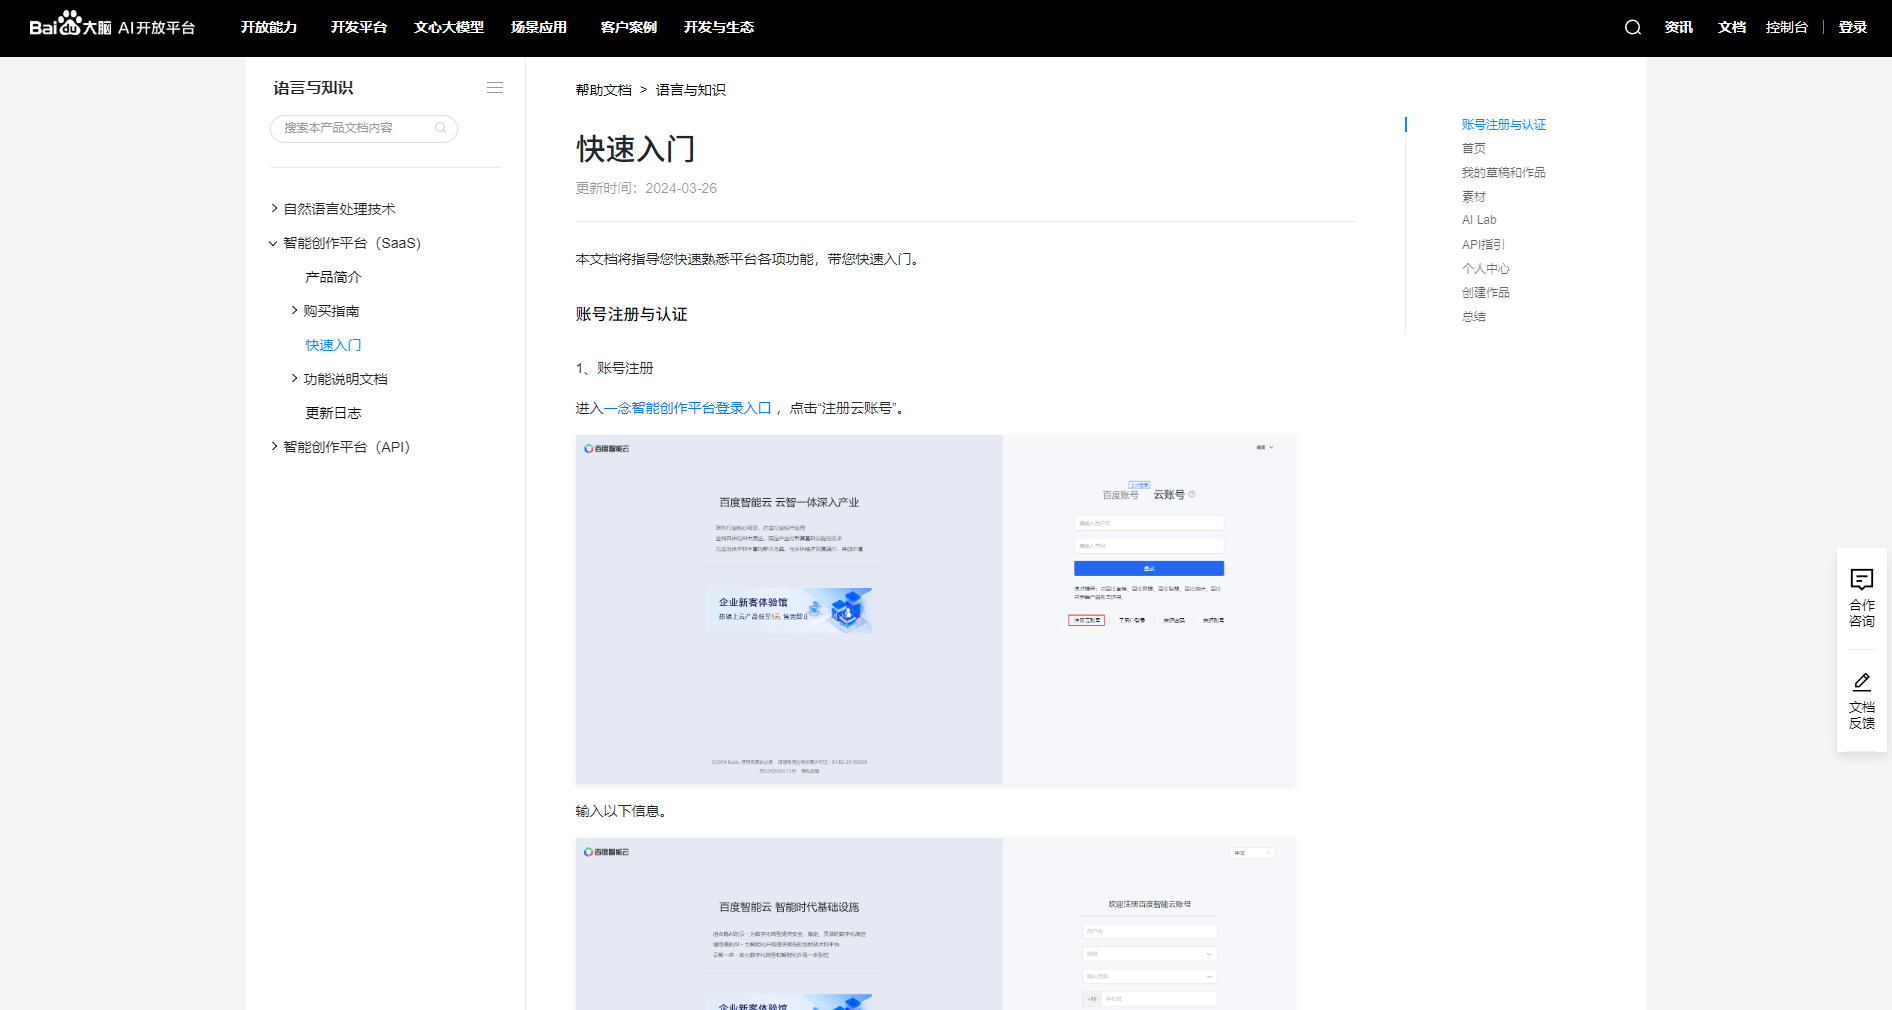Click 登录 to sign in
This screenshot has width=1892, height=1010.
[1853, 27]
